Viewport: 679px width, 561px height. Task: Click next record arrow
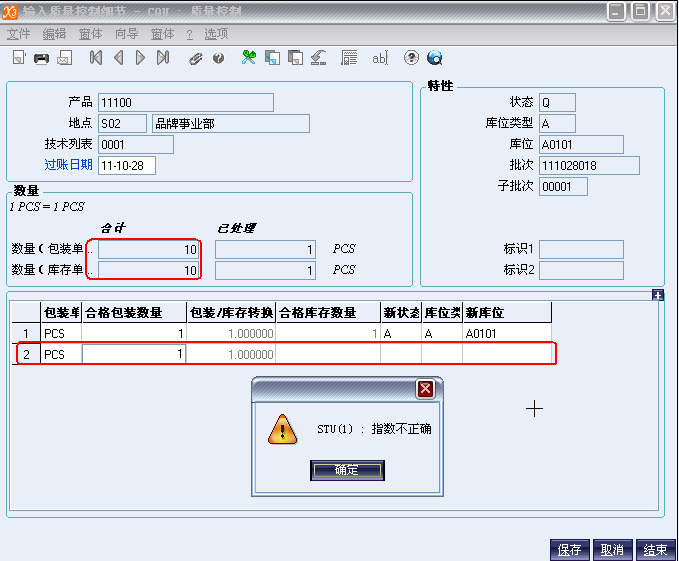point(140,58)
